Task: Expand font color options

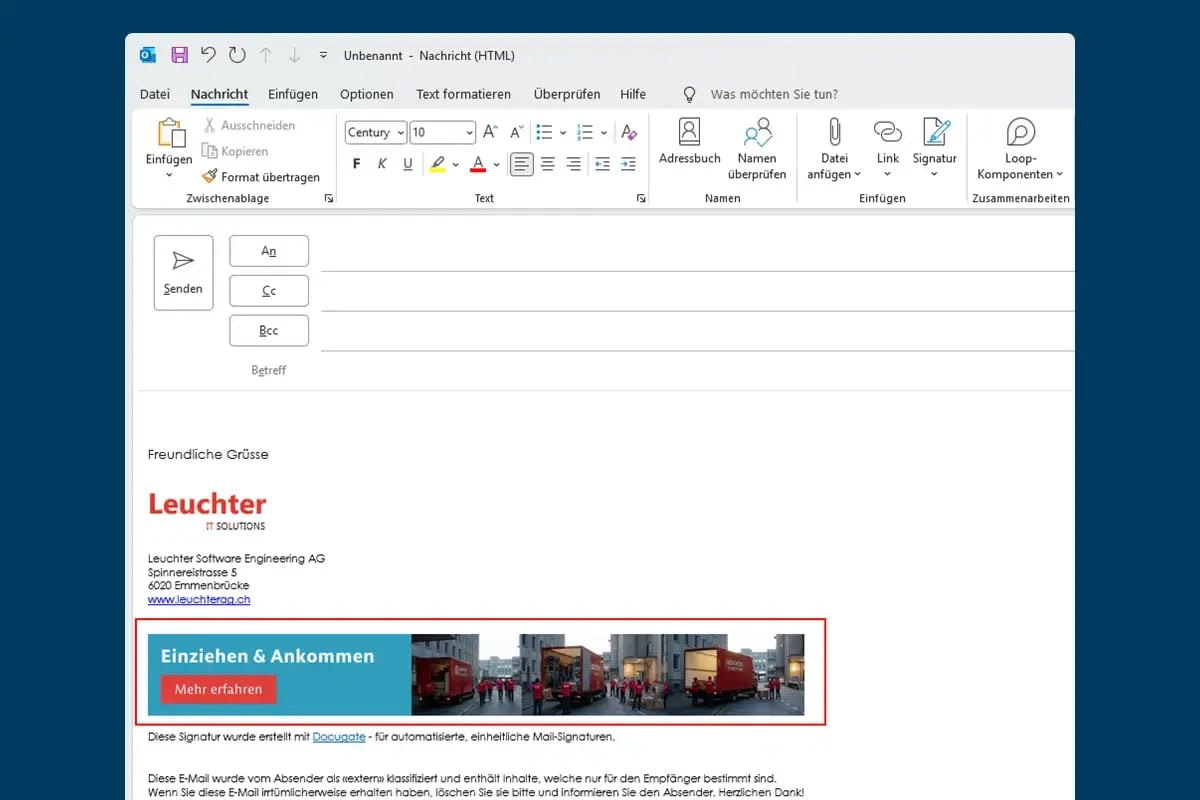Action: pyautogui.click(x=497, y=165)
